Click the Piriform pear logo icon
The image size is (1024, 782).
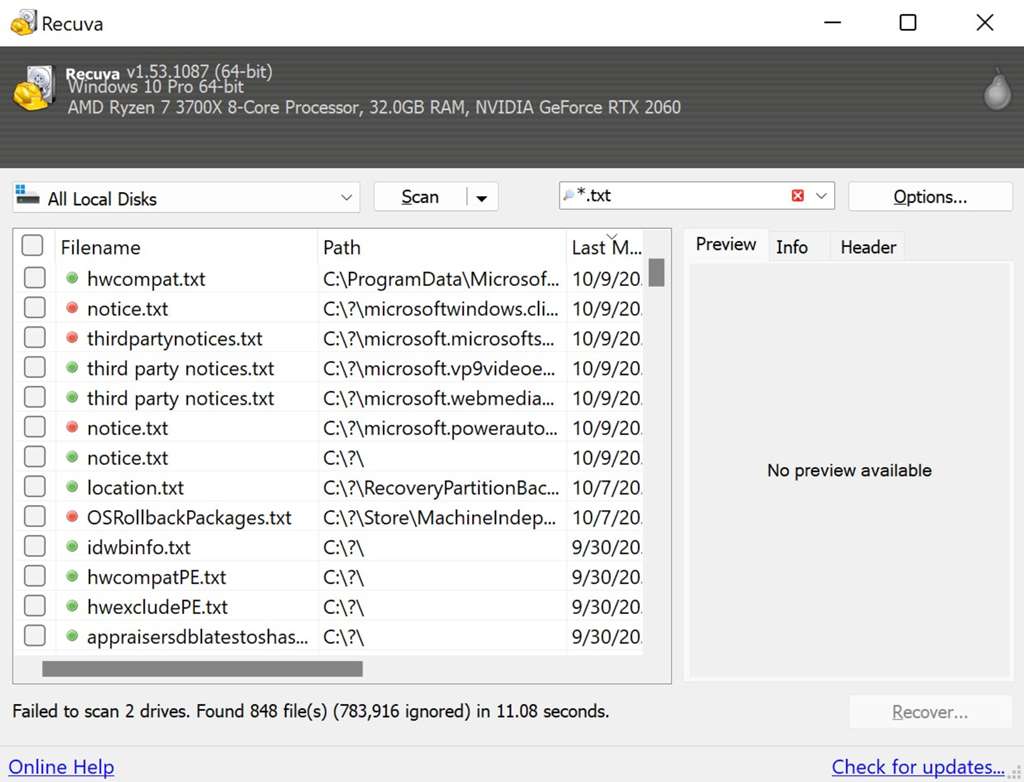click(996, 90)
